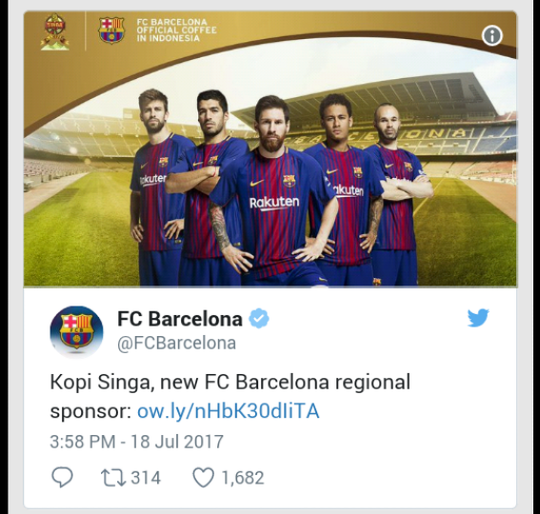Open the players promotional photo
This screenshot has height=514, width=540.
[x=270, y=149]
